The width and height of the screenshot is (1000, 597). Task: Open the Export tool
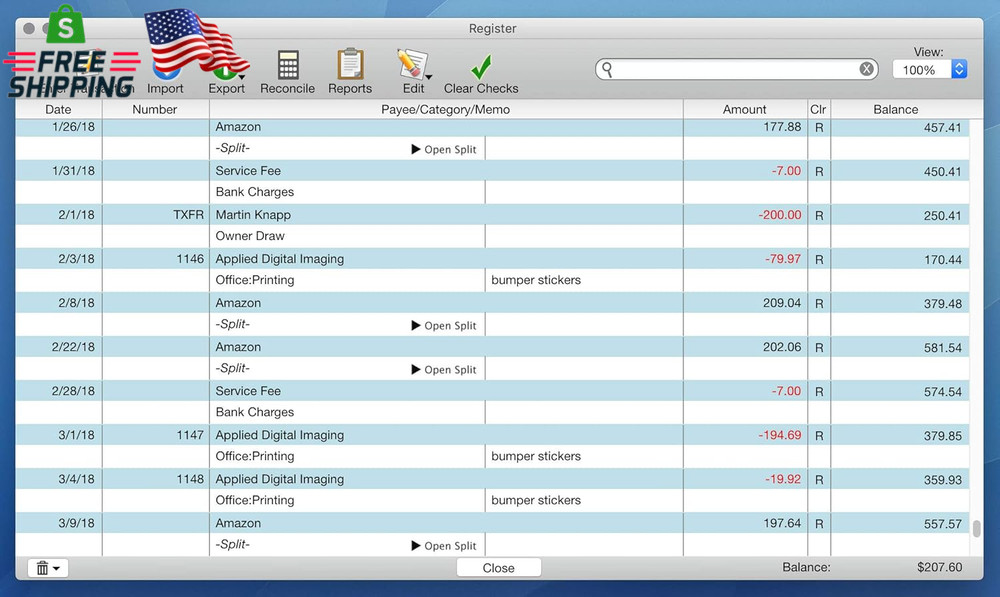coord(226,70)
